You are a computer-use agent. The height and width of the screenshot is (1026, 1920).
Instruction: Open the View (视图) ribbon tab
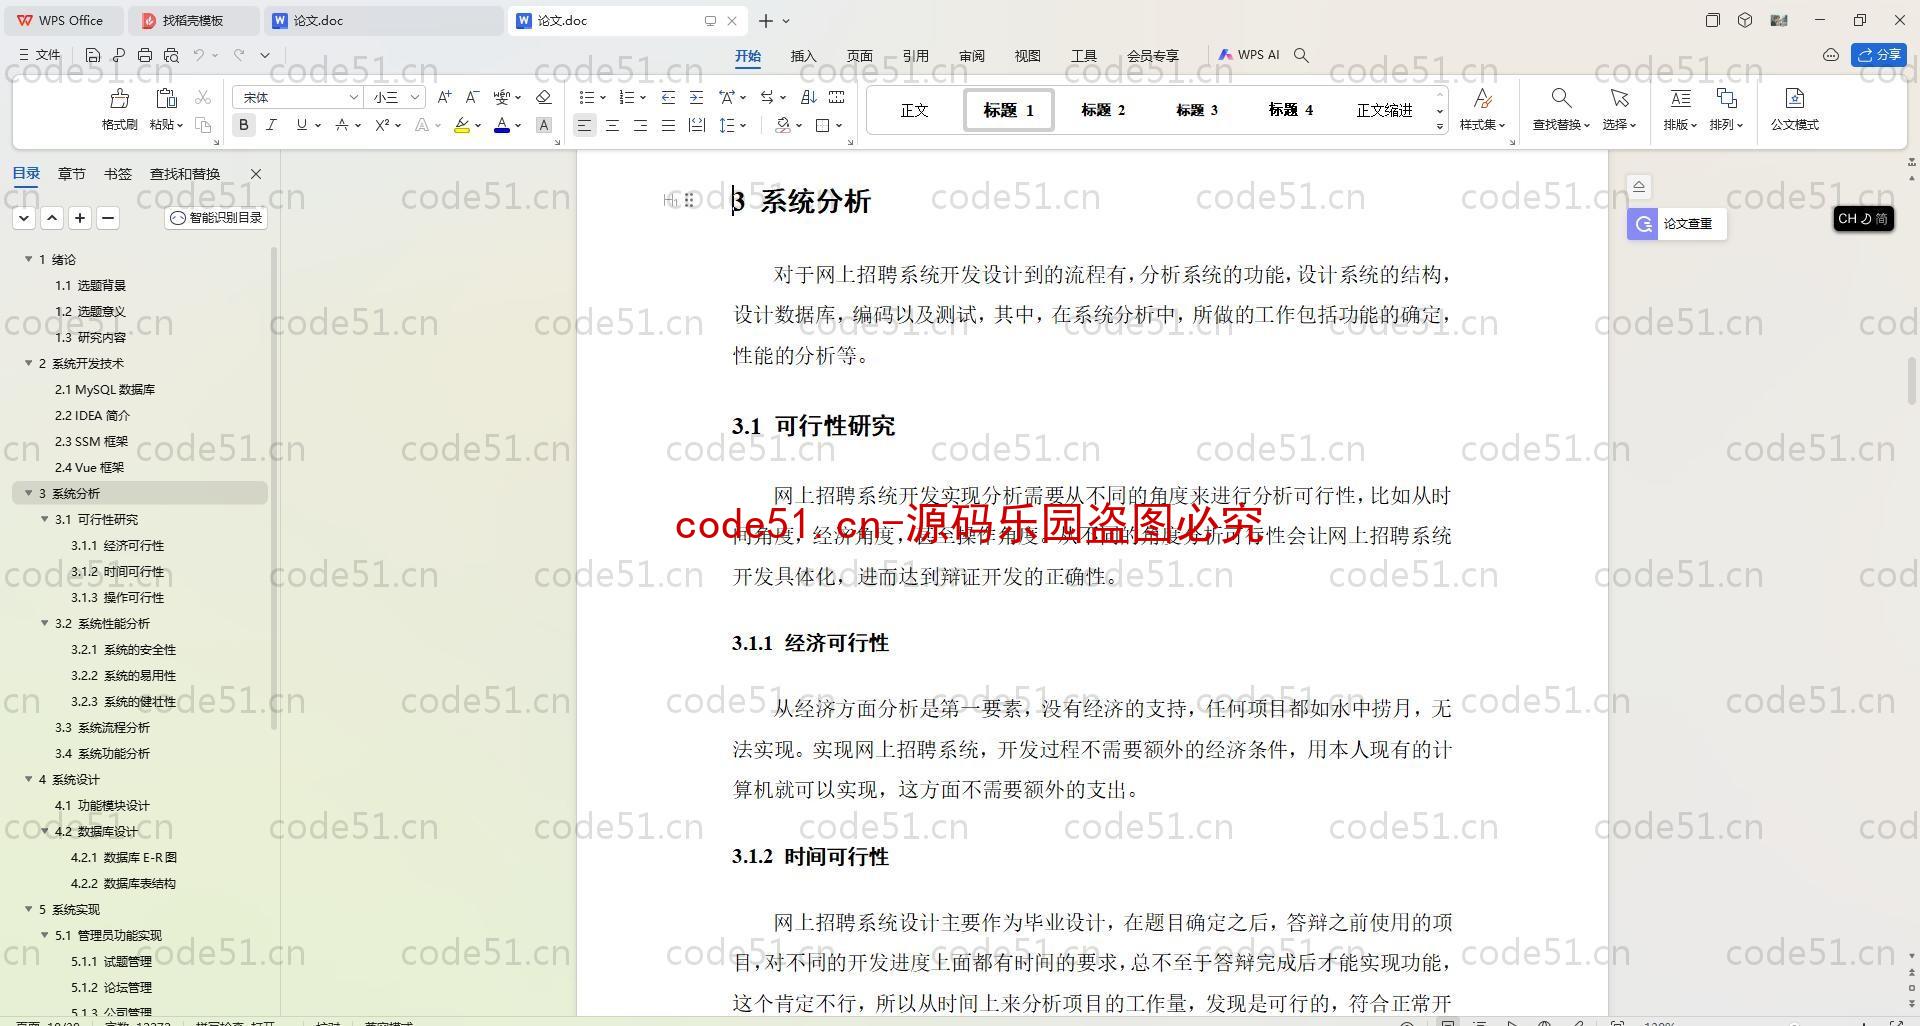[1027, 56]
